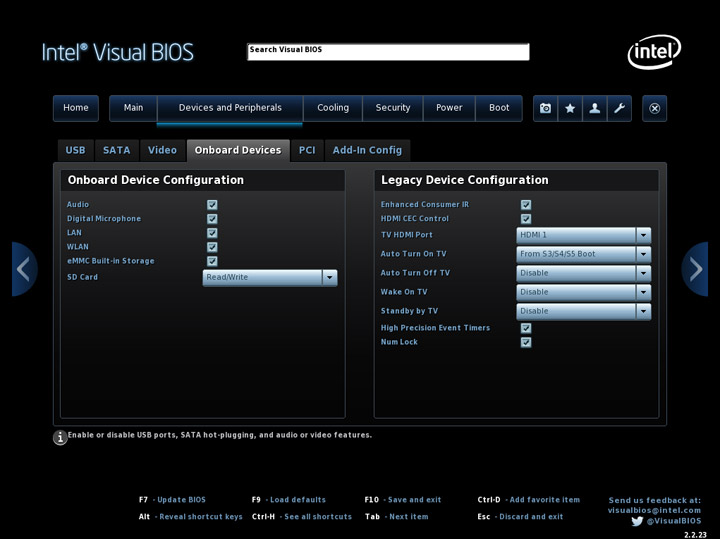Click the Home button
Viewport: 720px width, 539px height.
76,108
